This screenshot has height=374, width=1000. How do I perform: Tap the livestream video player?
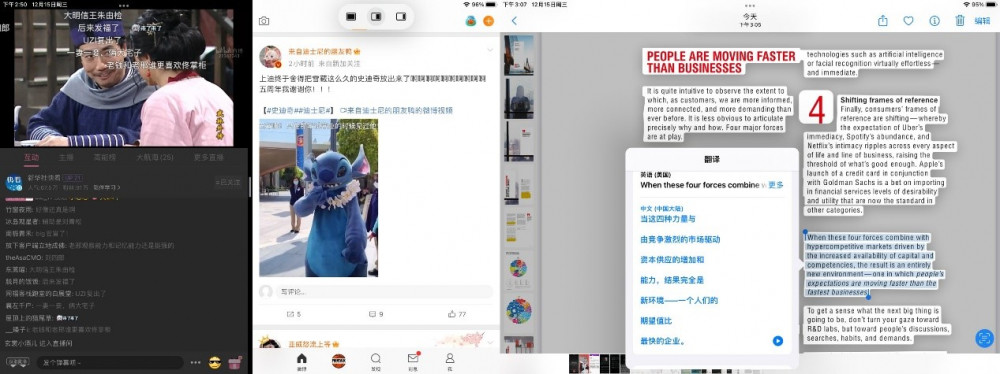[x=124, y=77]
